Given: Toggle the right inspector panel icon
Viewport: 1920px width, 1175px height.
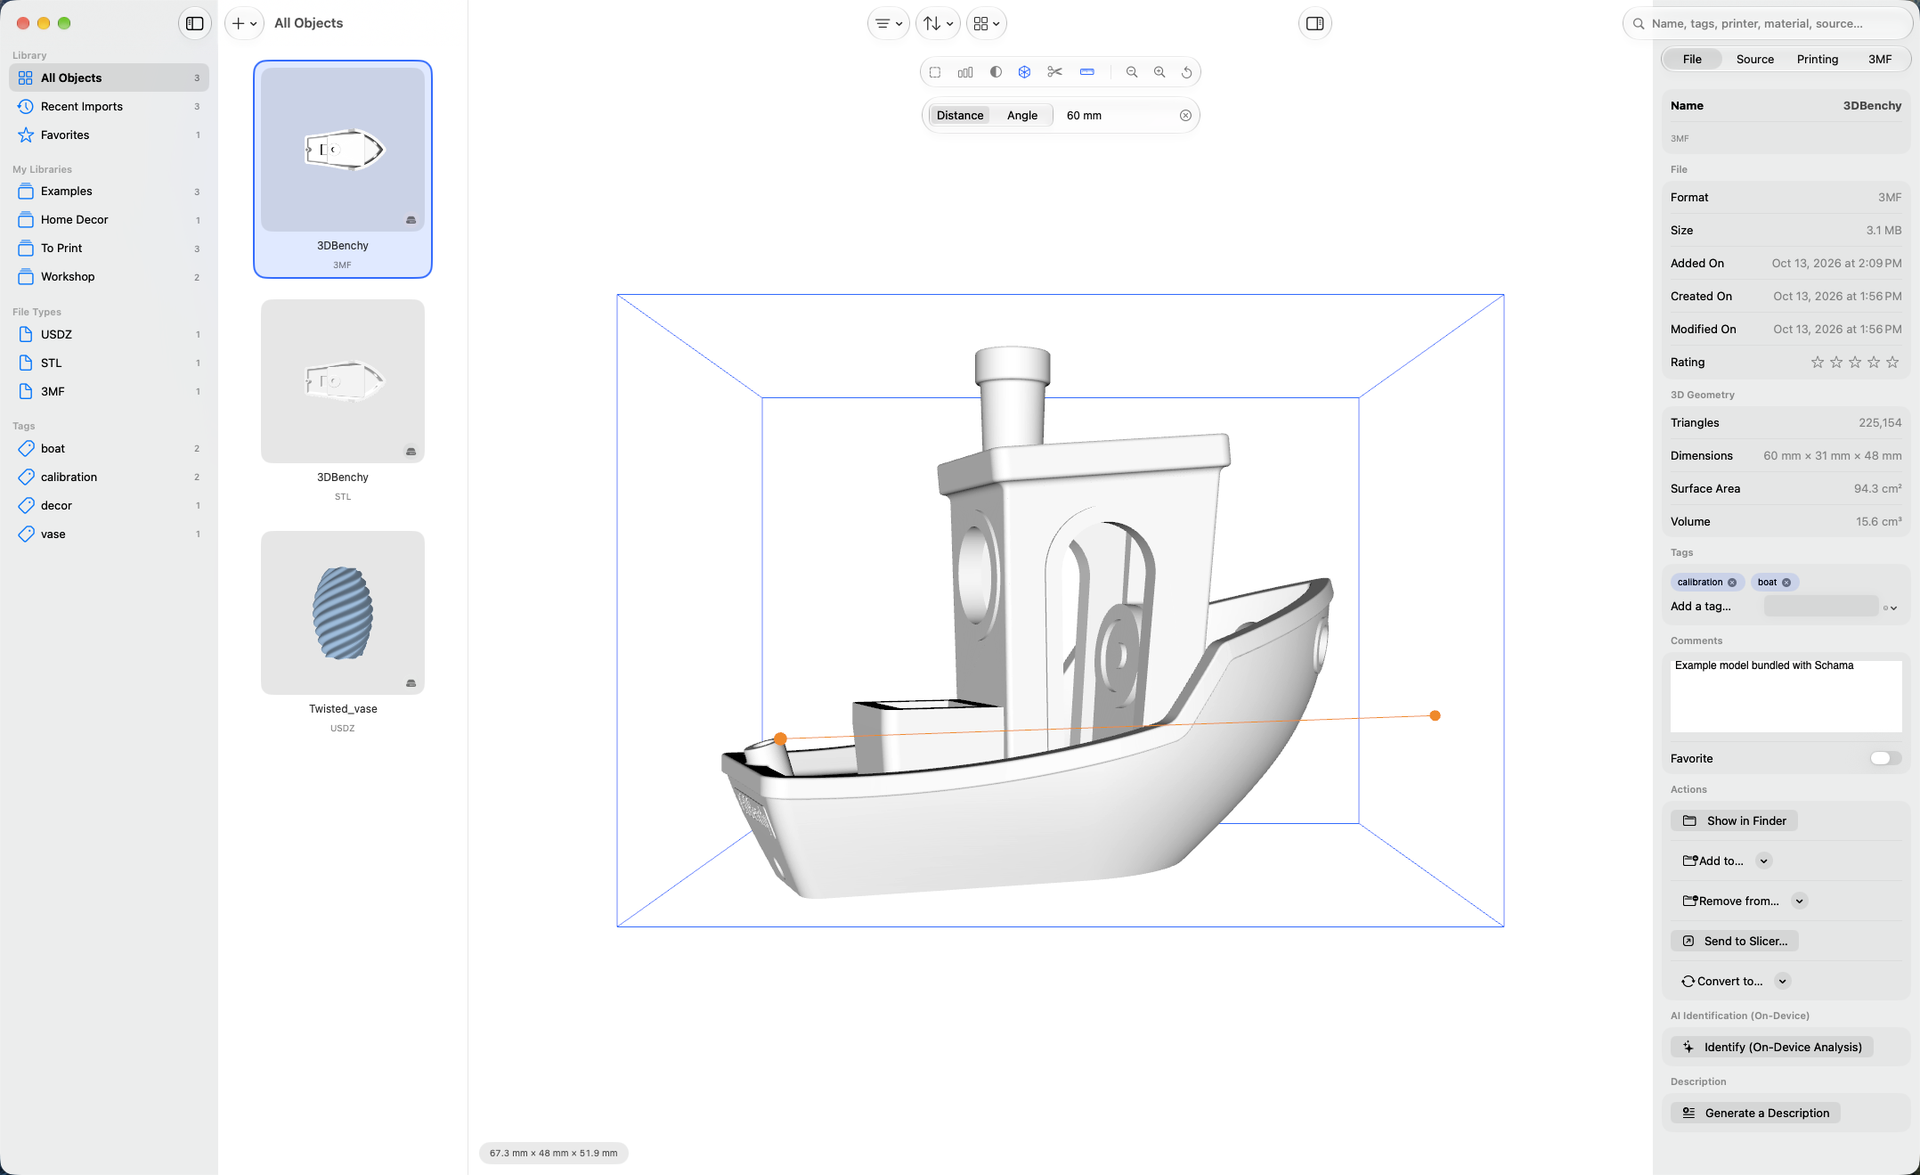Looking at the screenshot, I should pyautogui.click(x=1314, y=23).
